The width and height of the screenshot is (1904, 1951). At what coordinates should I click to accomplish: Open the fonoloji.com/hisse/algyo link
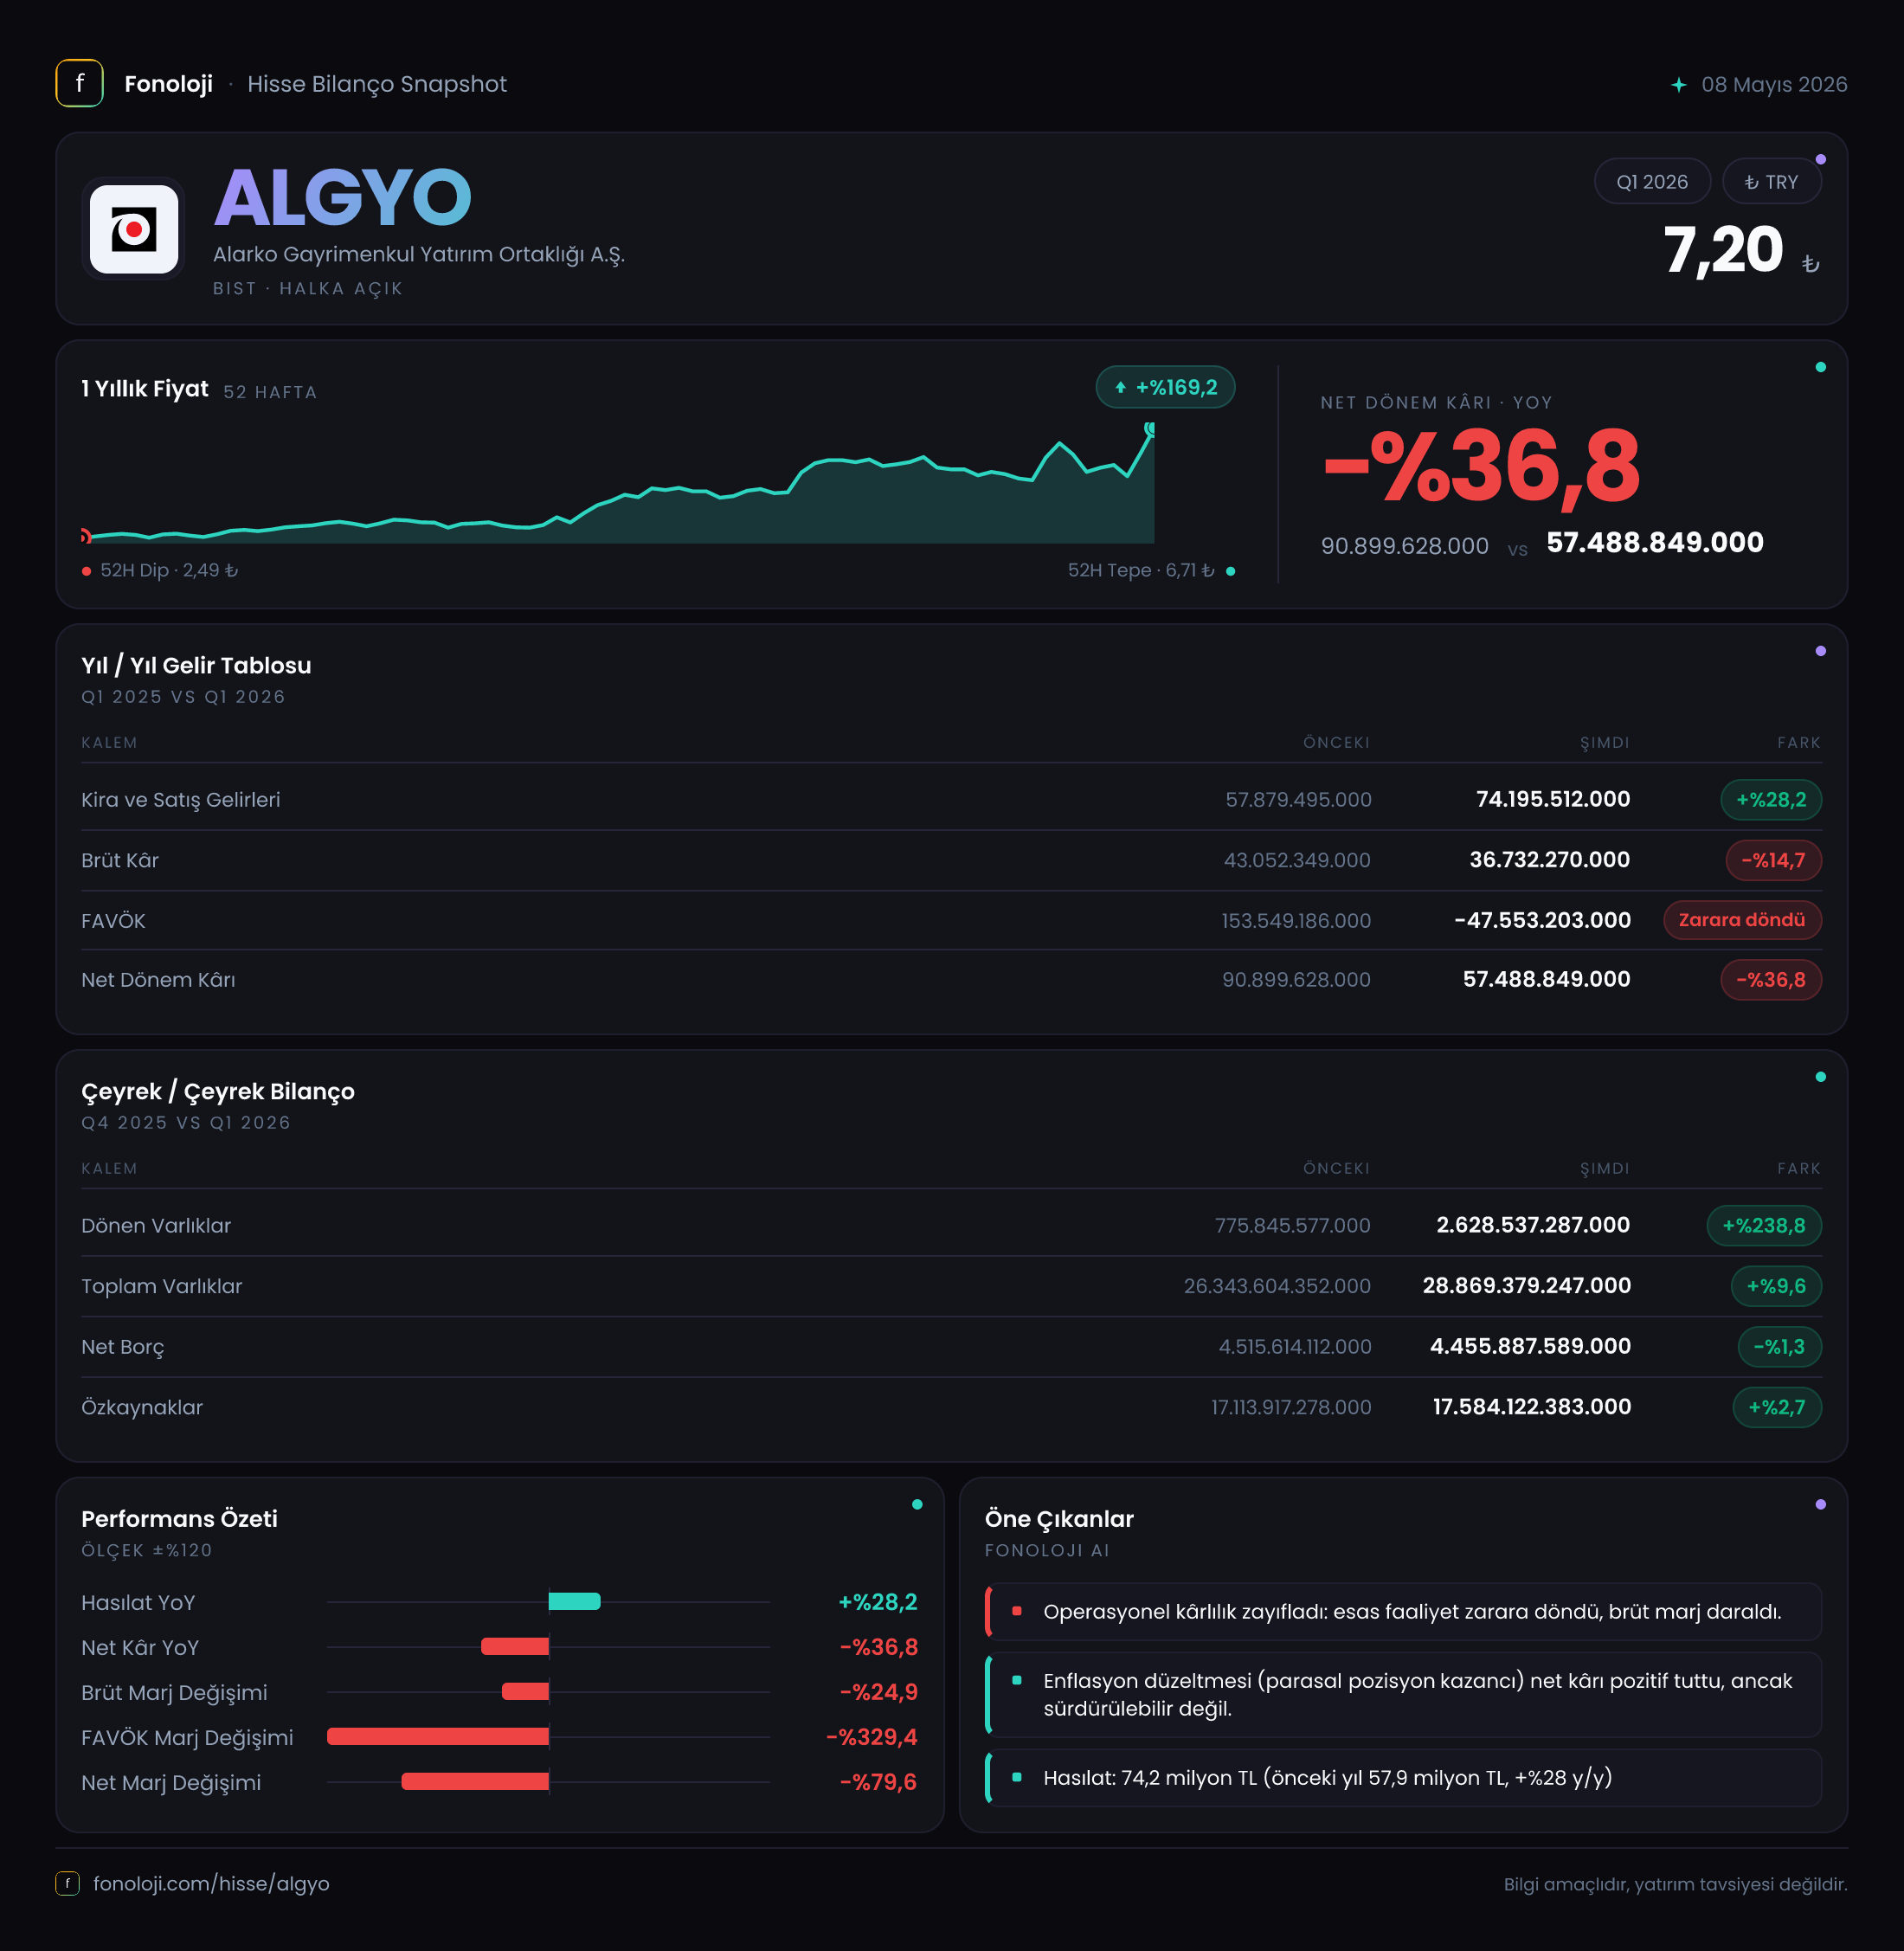[211, 1883]
